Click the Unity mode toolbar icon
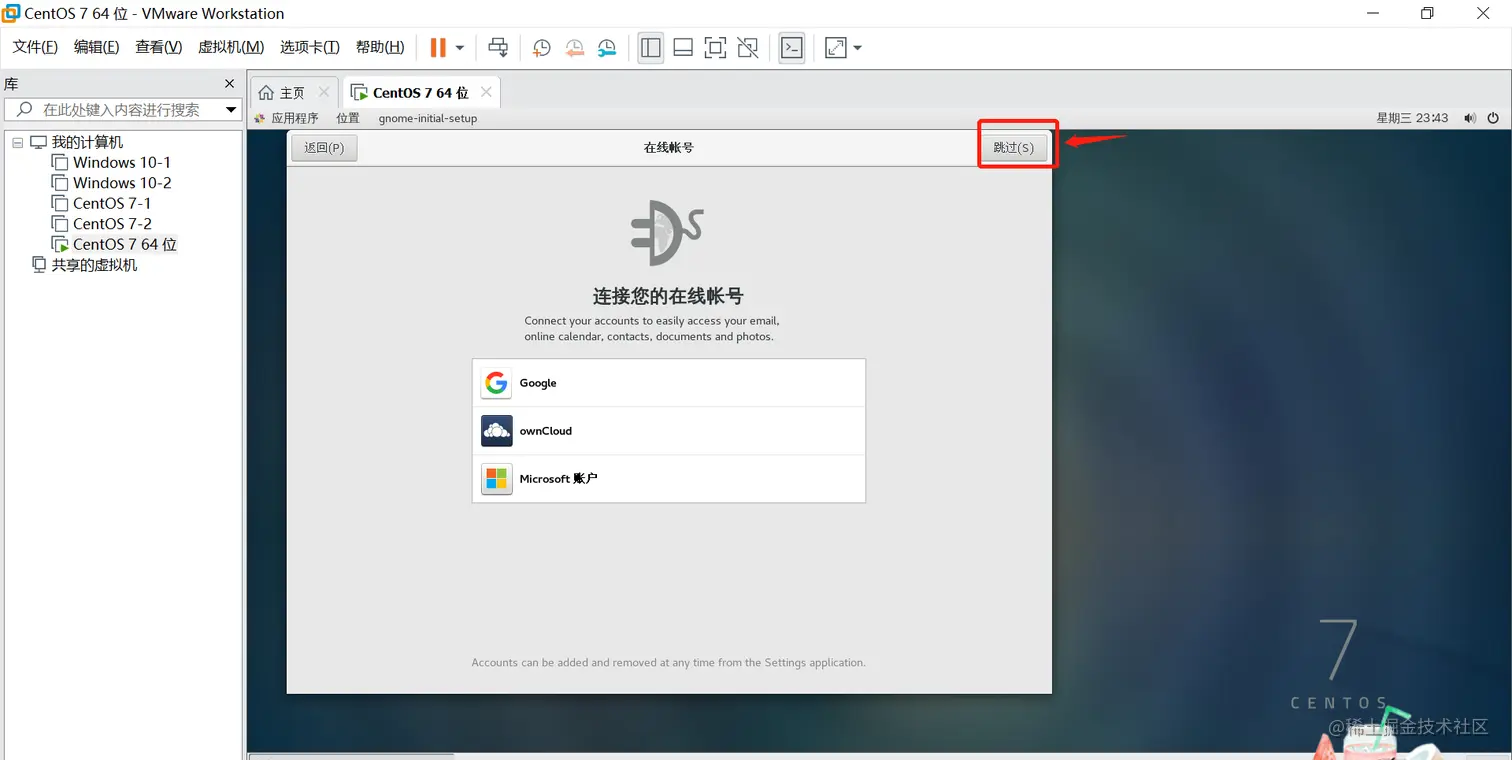Screen dimensions: 1512x760 point(747,47)
